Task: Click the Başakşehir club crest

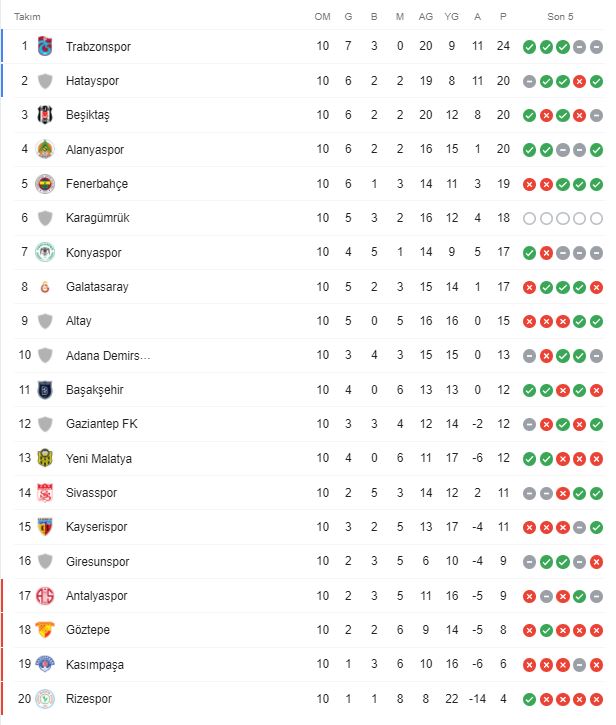Action: (x=45, y=390)
